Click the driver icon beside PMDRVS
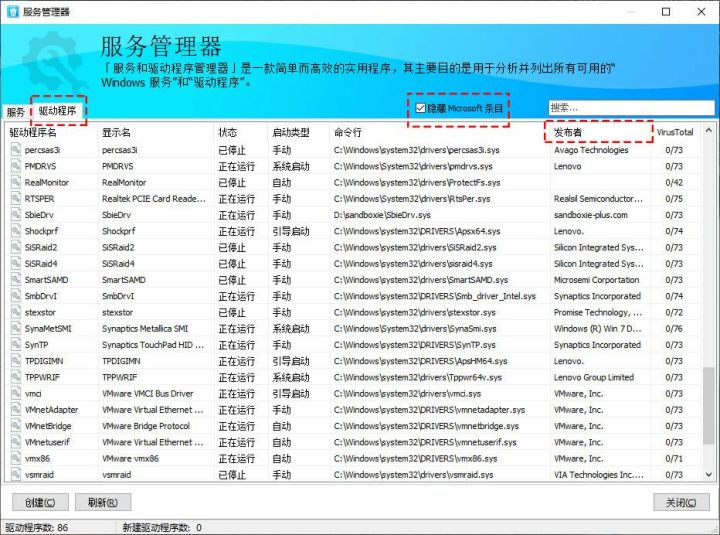Screen dimensions: 720x535 (x=16, y=166)
